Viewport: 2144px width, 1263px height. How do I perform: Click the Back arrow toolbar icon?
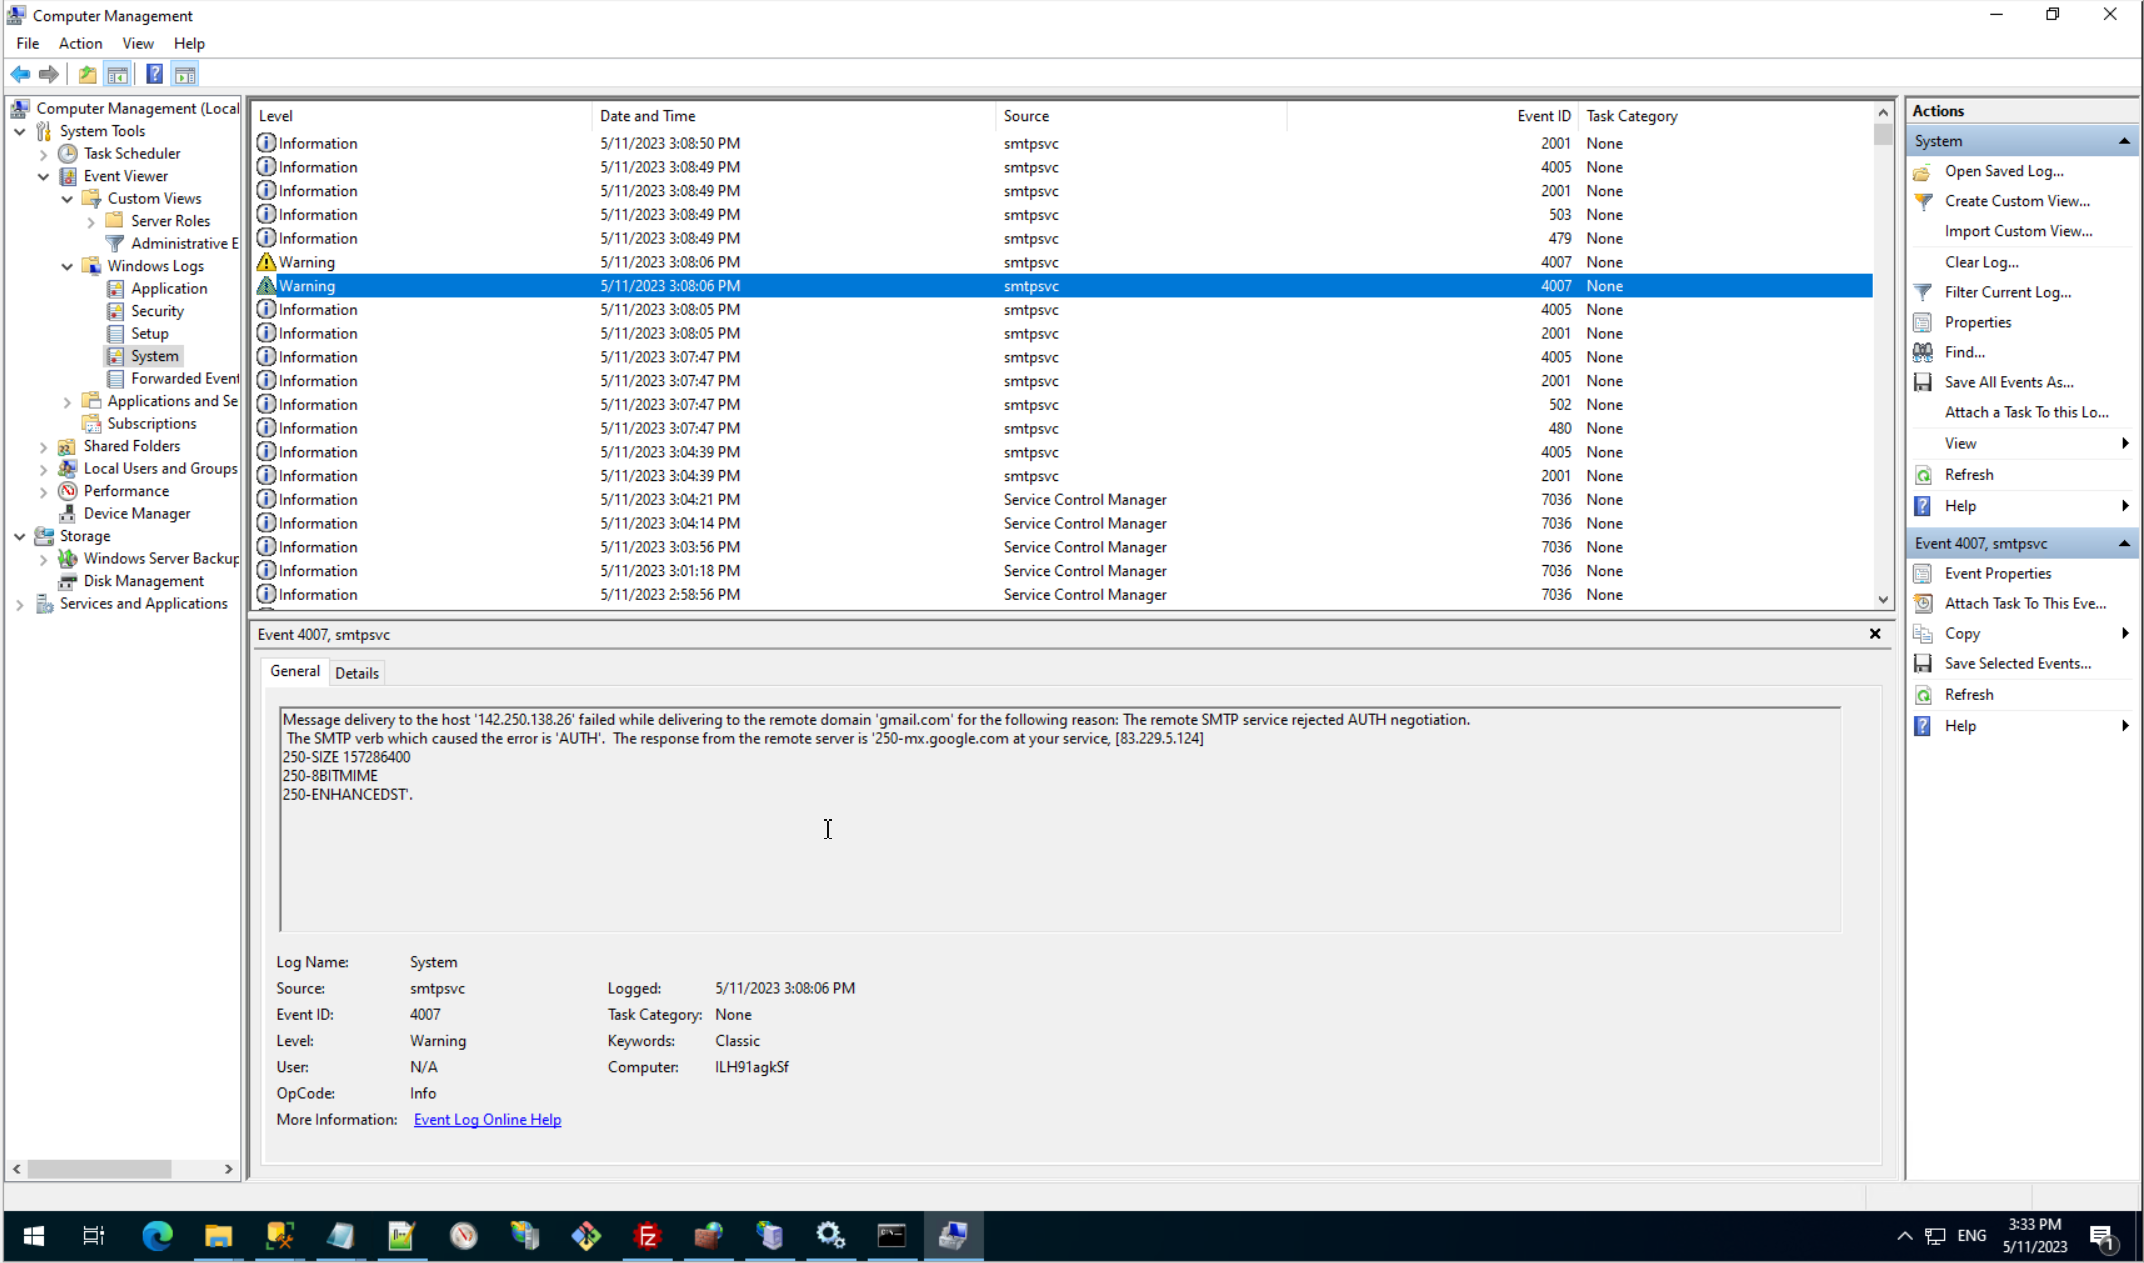(20, 74)
